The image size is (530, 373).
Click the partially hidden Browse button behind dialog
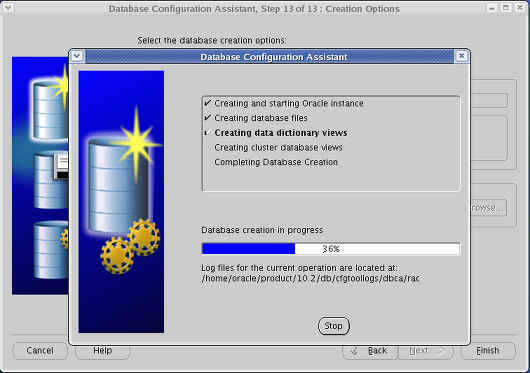[x=488, y=207]
